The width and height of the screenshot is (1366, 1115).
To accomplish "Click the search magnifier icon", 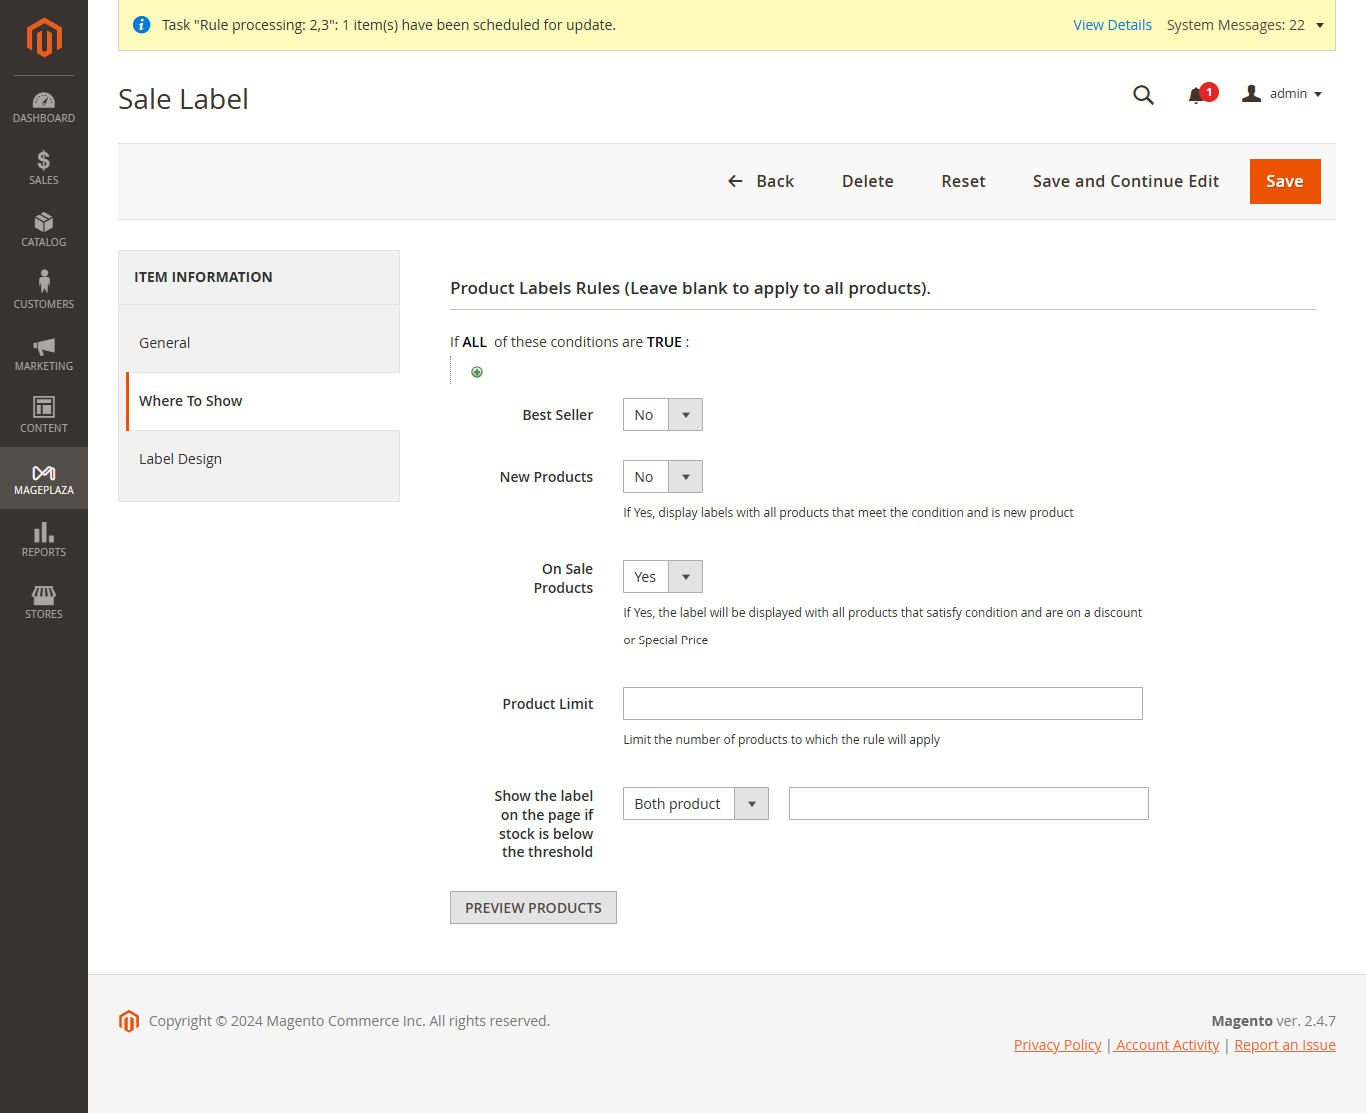I will tap(1143, 95).
